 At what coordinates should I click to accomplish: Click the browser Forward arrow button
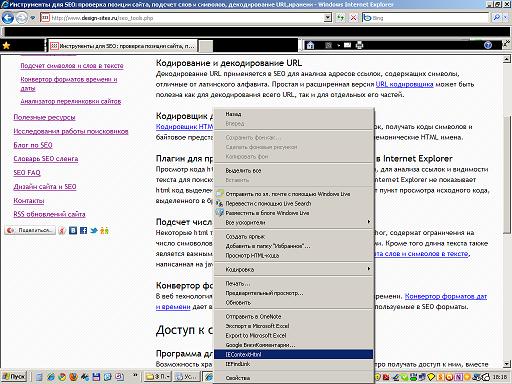(22, 18)
